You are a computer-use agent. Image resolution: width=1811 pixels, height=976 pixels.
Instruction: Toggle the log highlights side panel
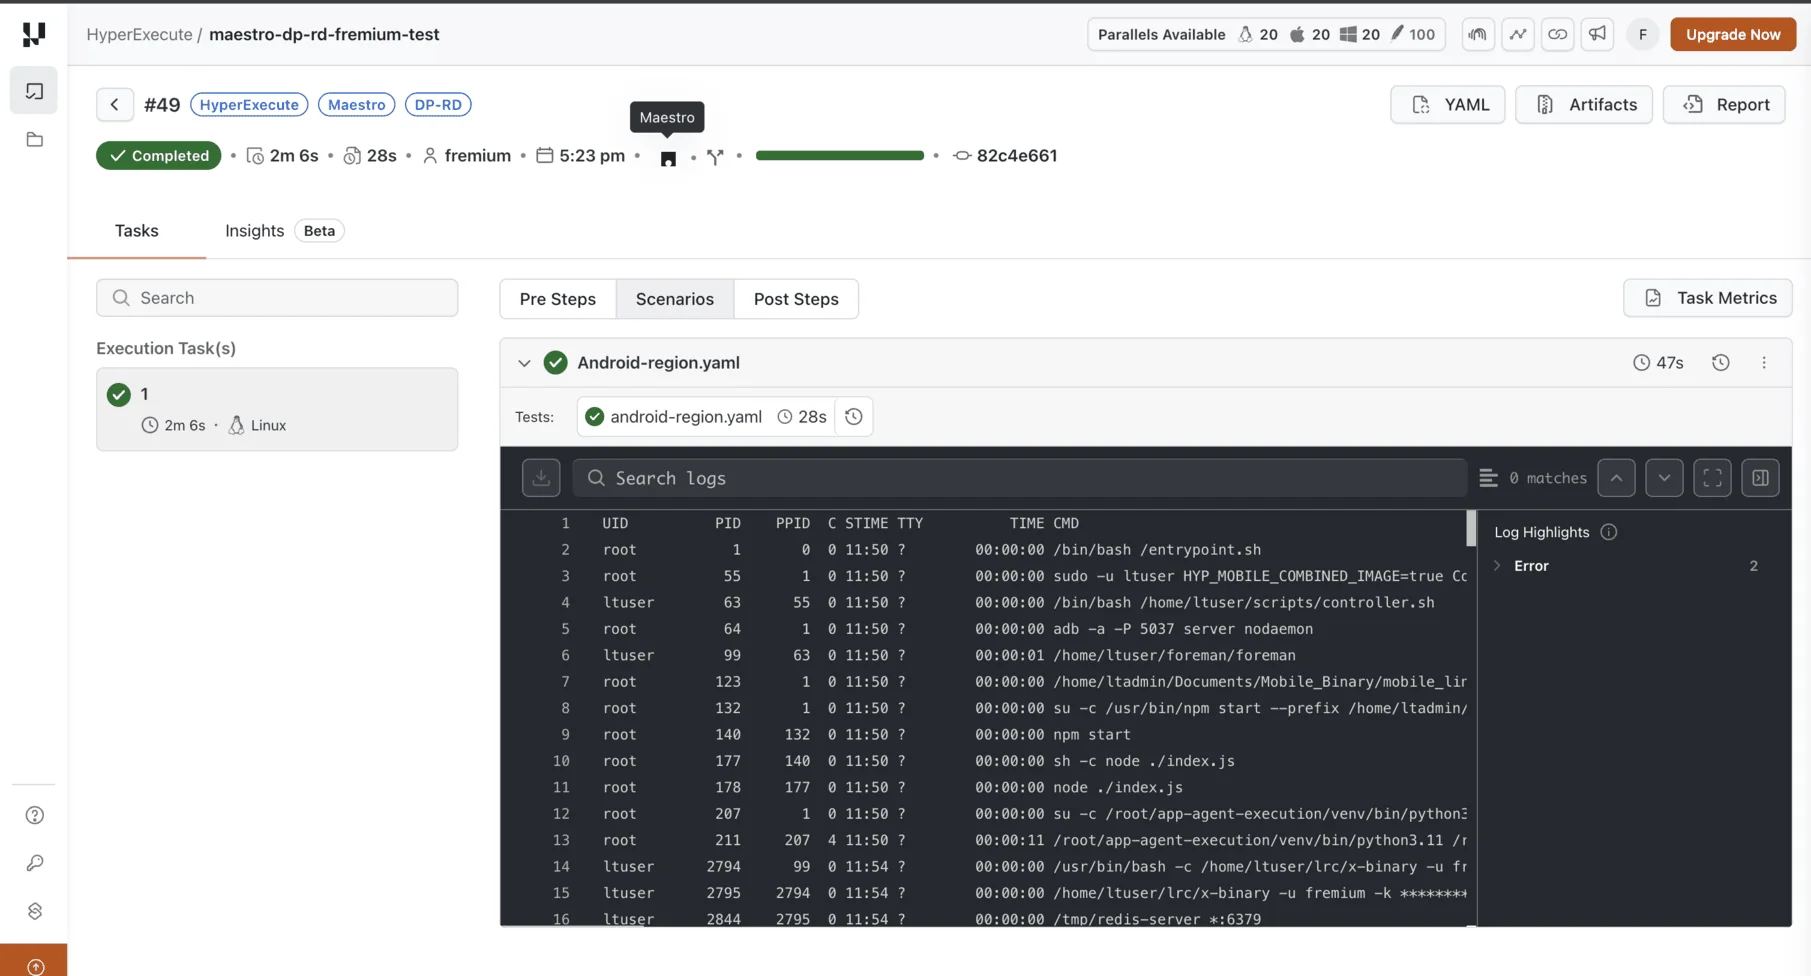tap(1760, 478)
